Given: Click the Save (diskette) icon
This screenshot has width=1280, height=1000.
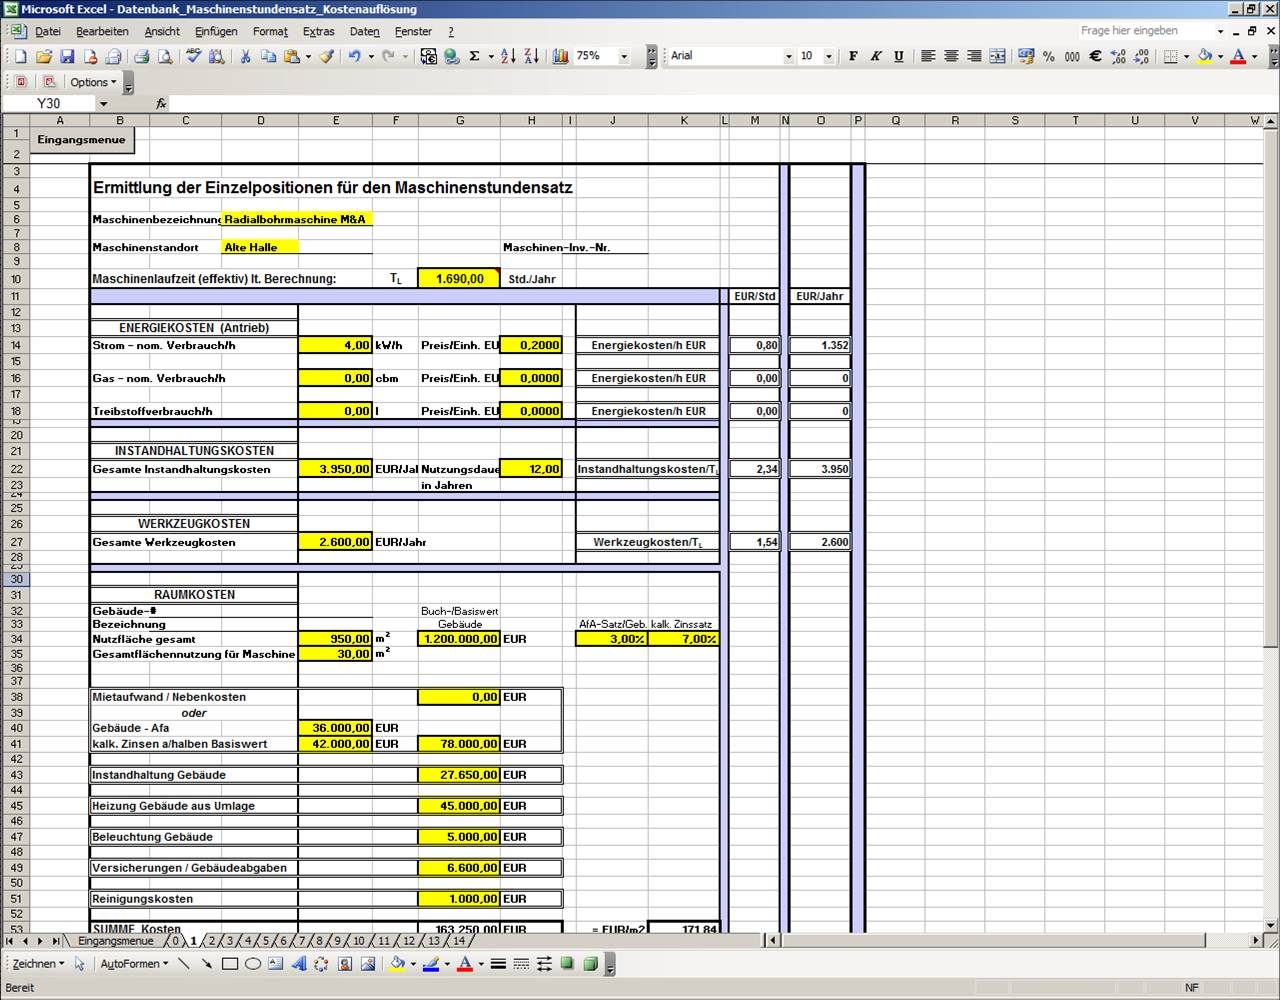Looking at the screenshot, I should pyautogui.click(x=67, y=57).
